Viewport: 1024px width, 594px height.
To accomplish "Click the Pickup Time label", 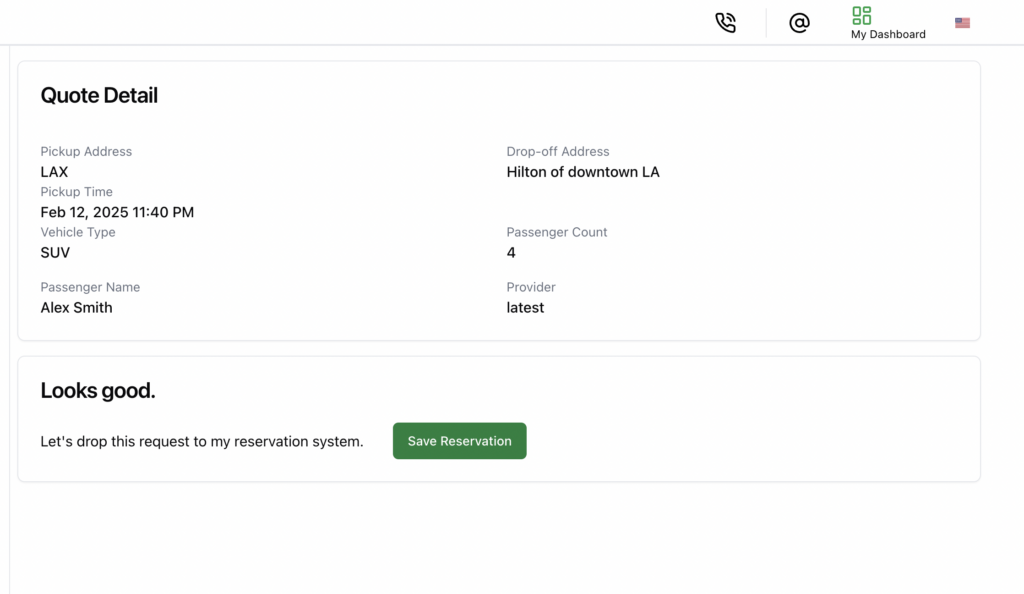I will pos(76,192).
